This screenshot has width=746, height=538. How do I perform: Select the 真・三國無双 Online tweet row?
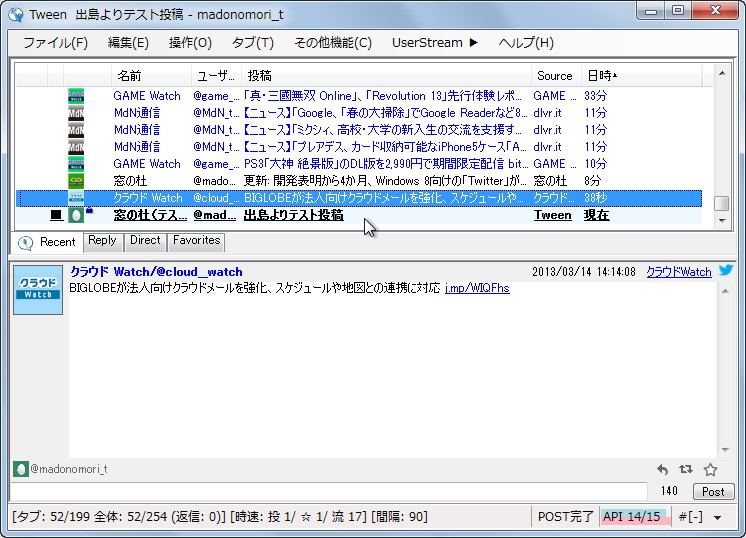[359, 96]
